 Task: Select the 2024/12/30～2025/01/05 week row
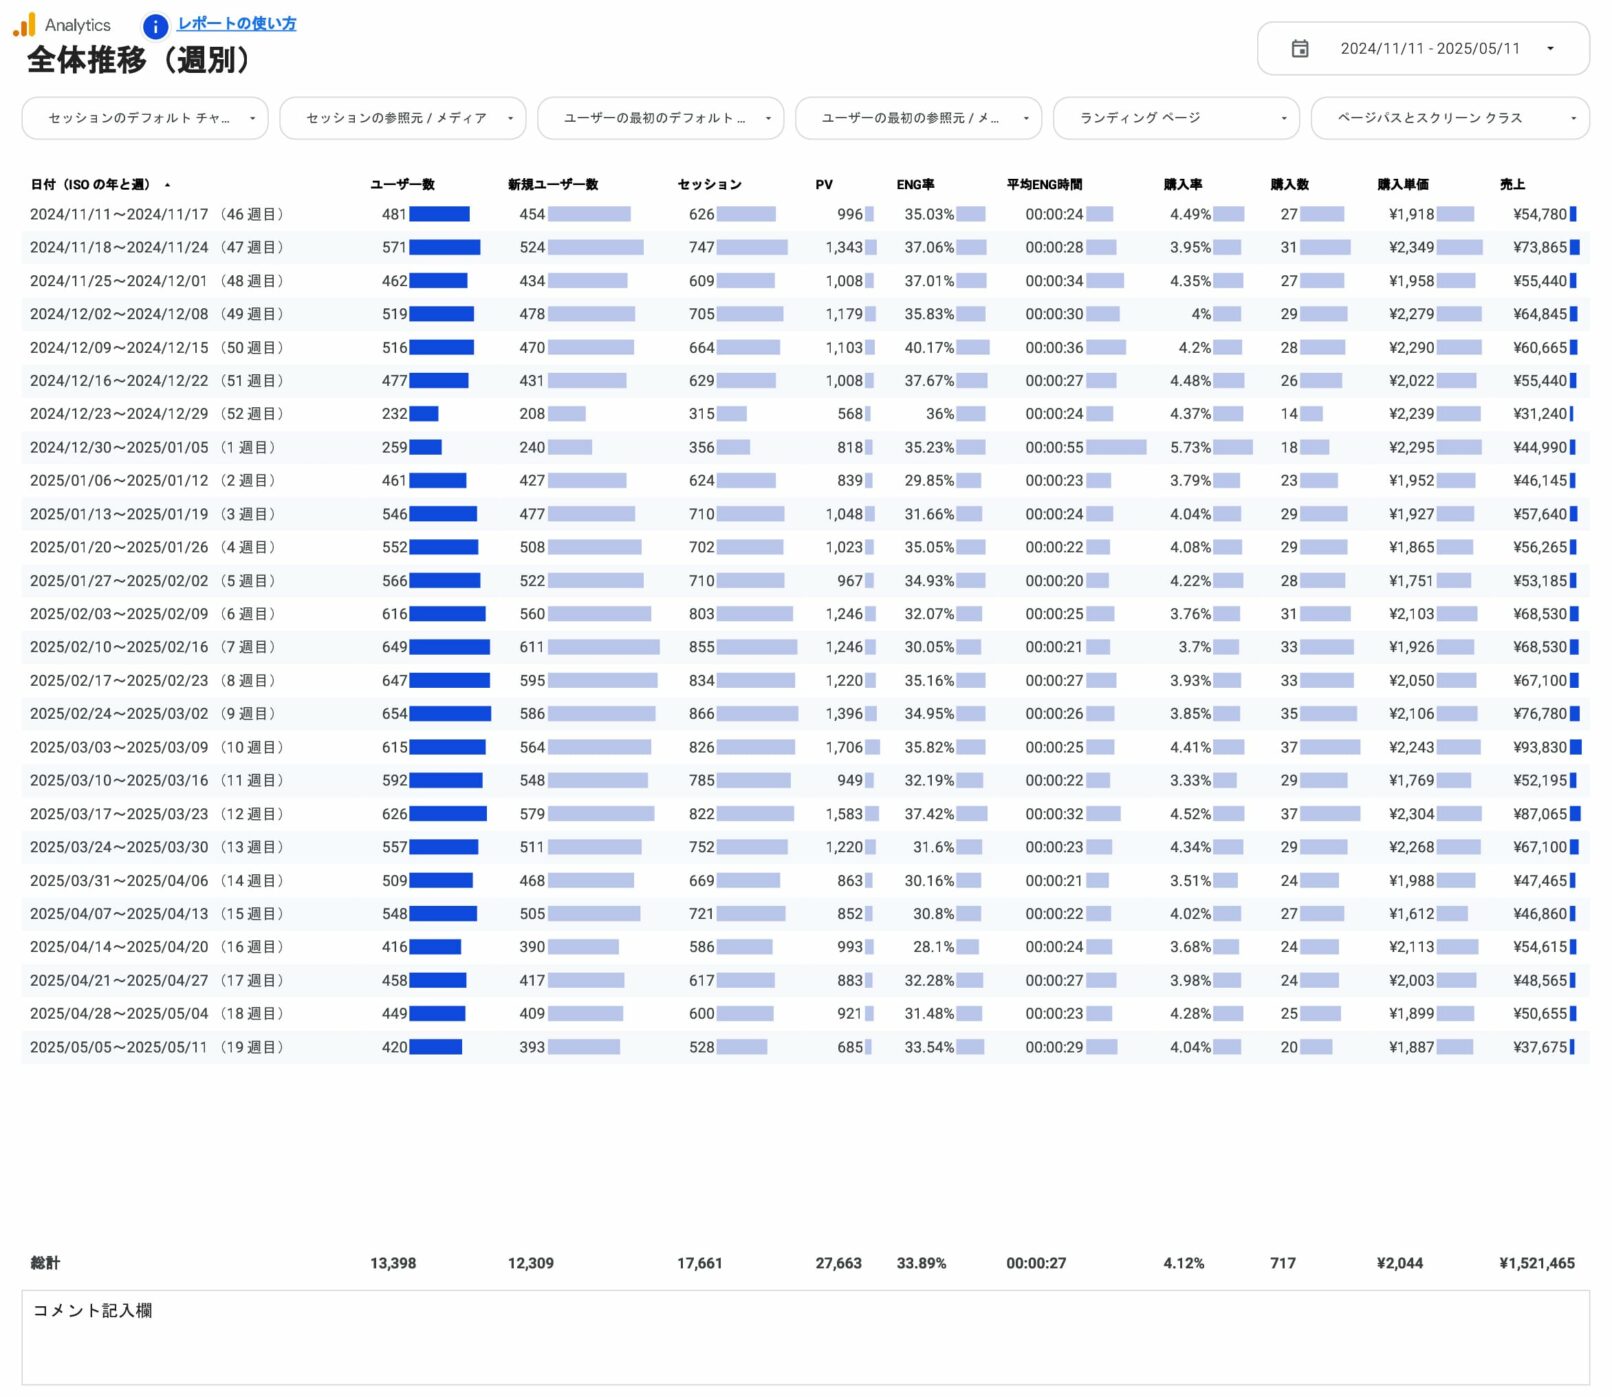[x=157, y=448]
